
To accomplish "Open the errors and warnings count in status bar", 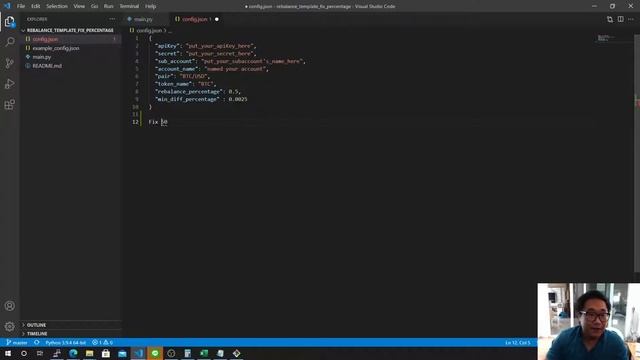I will 102,342.
